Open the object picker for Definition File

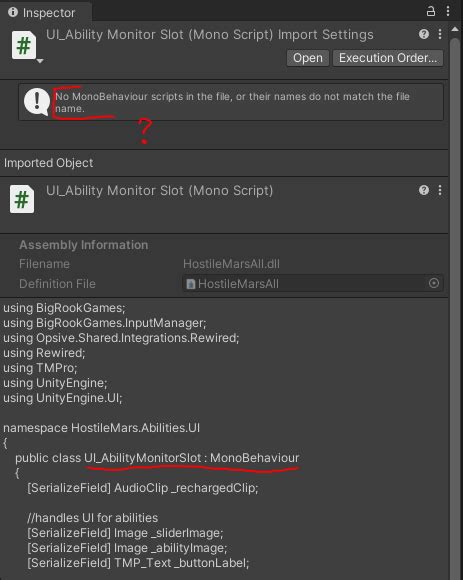click(434, 283)
